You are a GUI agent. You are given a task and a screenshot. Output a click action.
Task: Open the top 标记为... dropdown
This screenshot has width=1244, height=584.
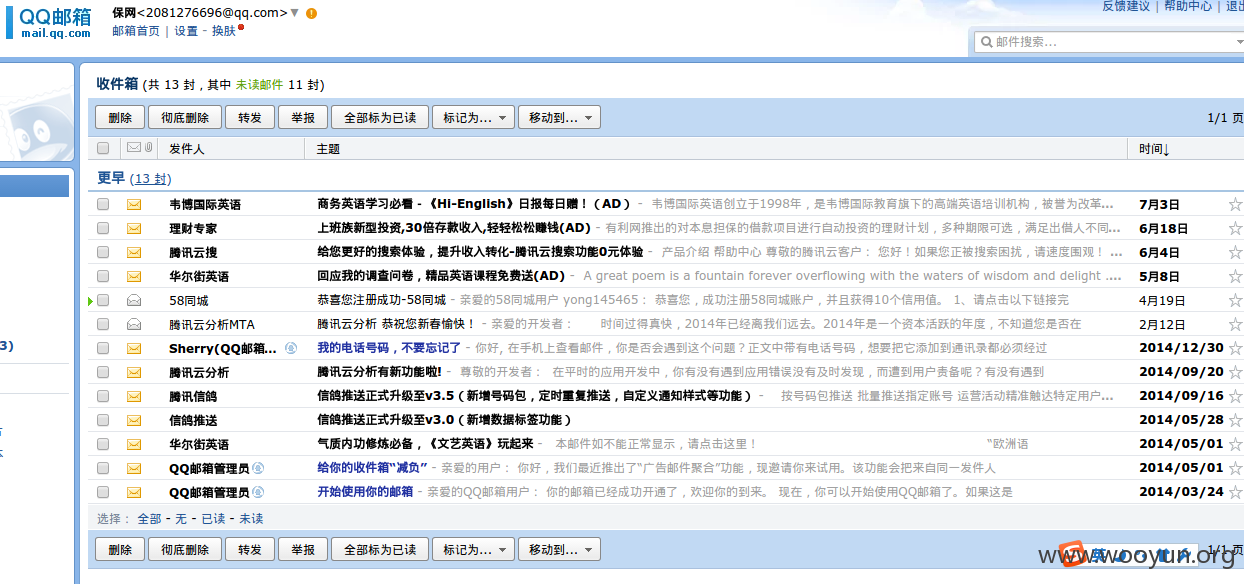(473, 118)
